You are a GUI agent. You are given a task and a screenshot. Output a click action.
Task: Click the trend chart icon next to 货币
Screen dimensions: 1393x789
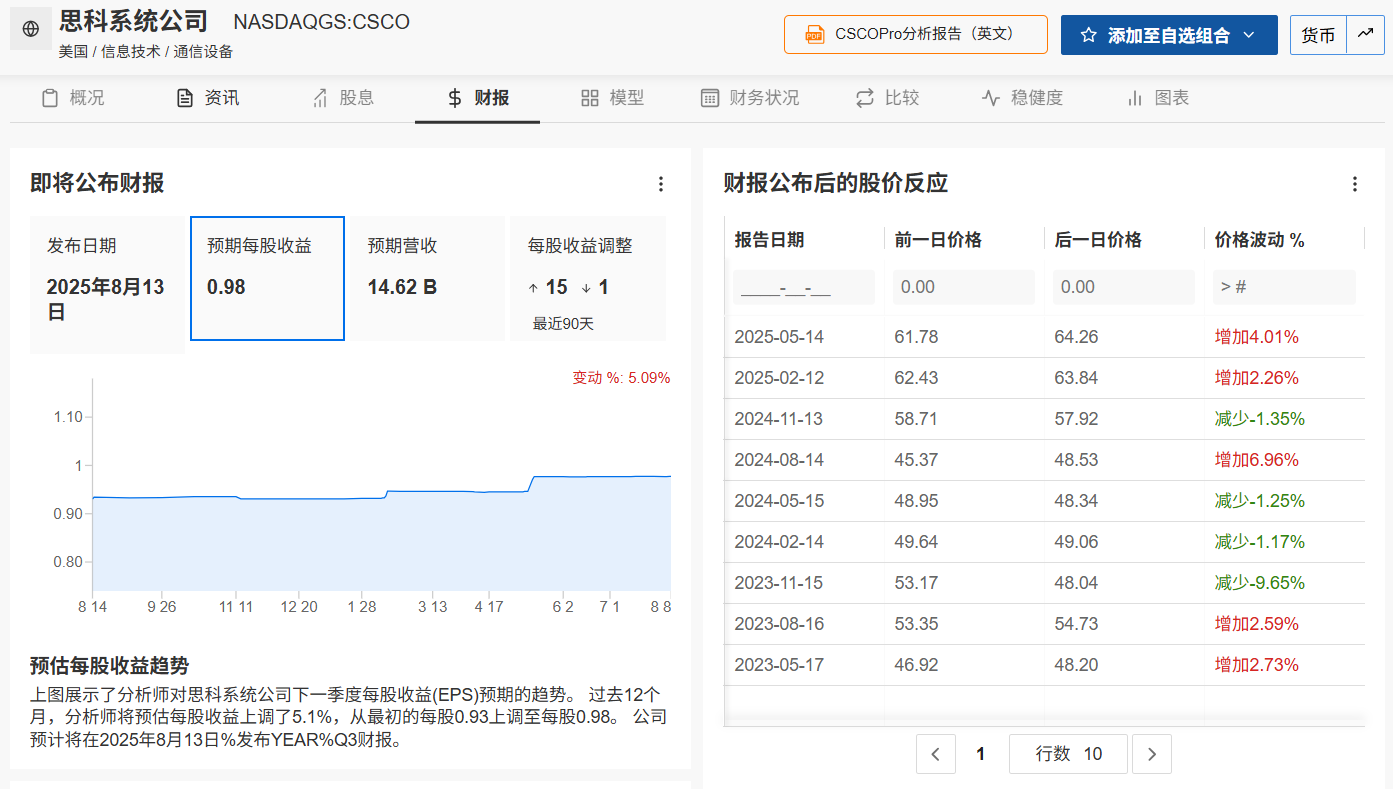pyautogui.click(x=1365, y=35)
